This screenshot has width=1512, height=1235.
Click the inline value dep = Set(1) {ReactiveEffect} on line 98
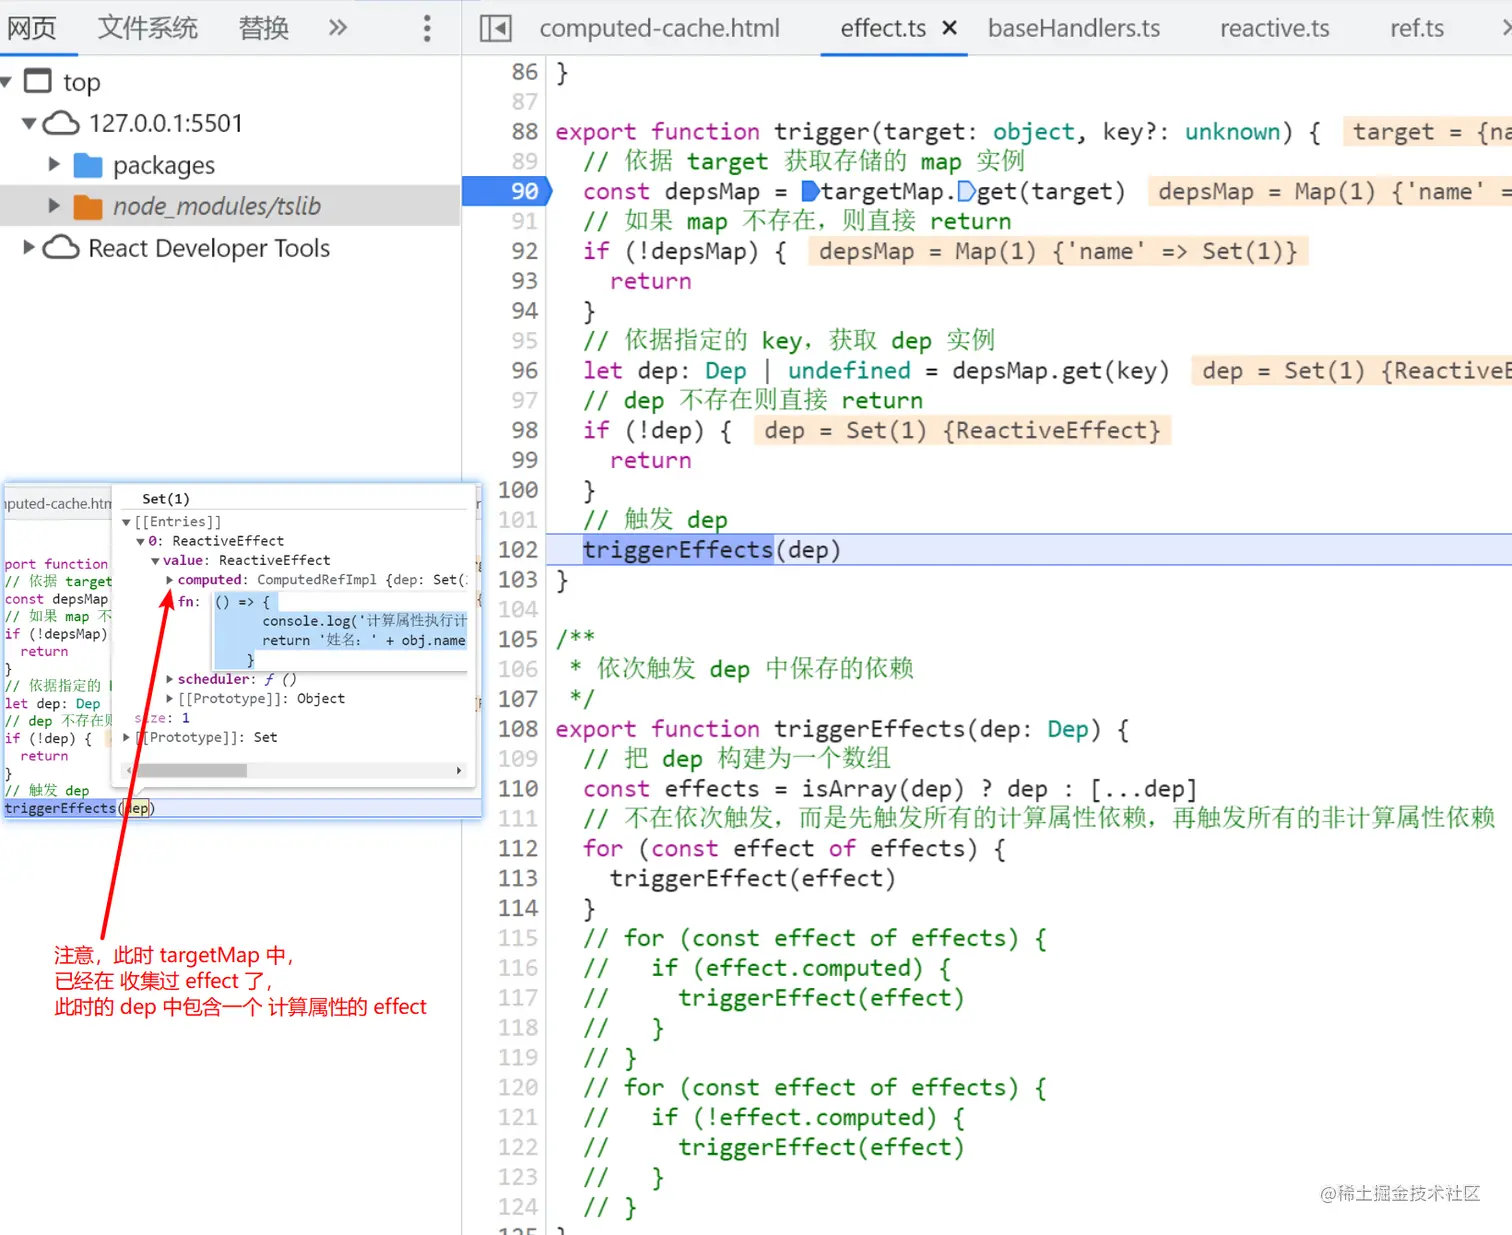(962, 430)
